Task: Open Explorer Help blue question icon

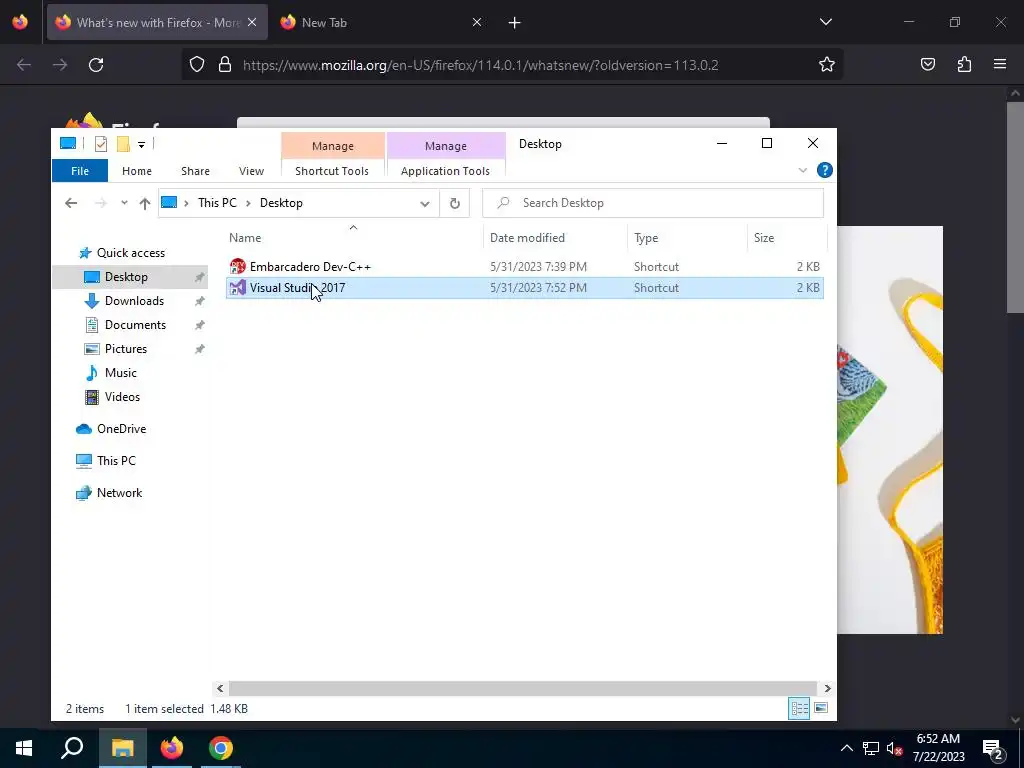Action: 824,170
